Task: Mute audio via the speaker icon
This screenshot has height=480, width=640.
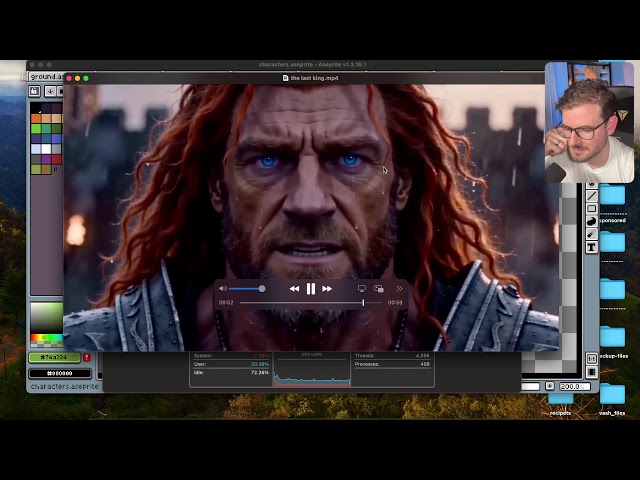Action: coord(223,289)
